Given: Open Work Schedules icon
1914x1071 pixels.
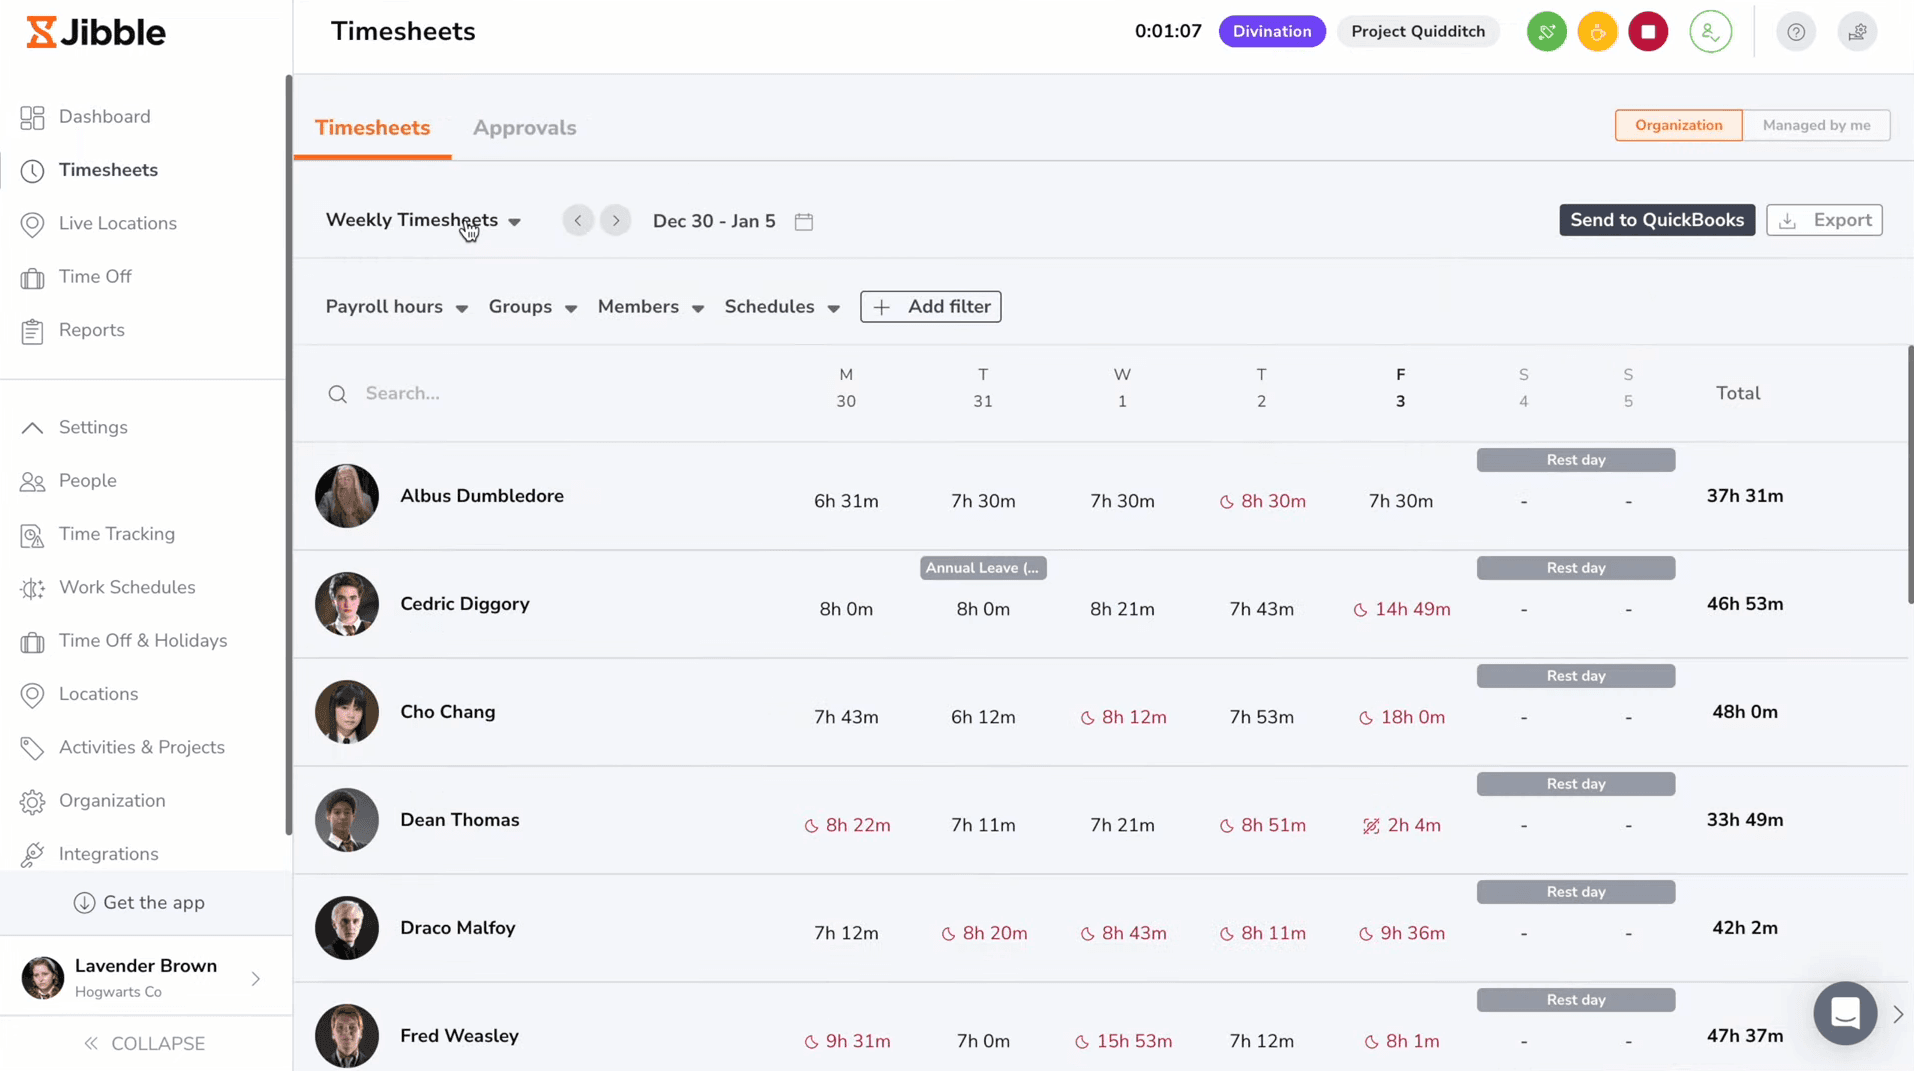Looking at the screenshot, I should tap(32, 588).
